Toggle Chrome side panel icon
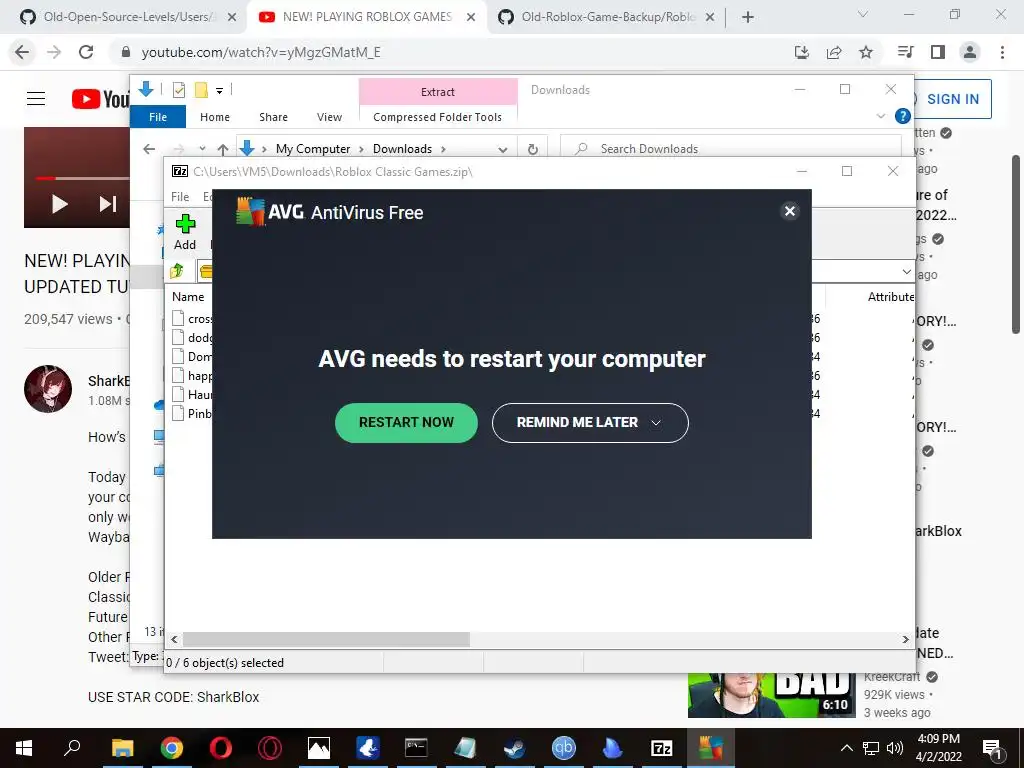Viewport: 1024px width, 768px height. coord(938,52)
